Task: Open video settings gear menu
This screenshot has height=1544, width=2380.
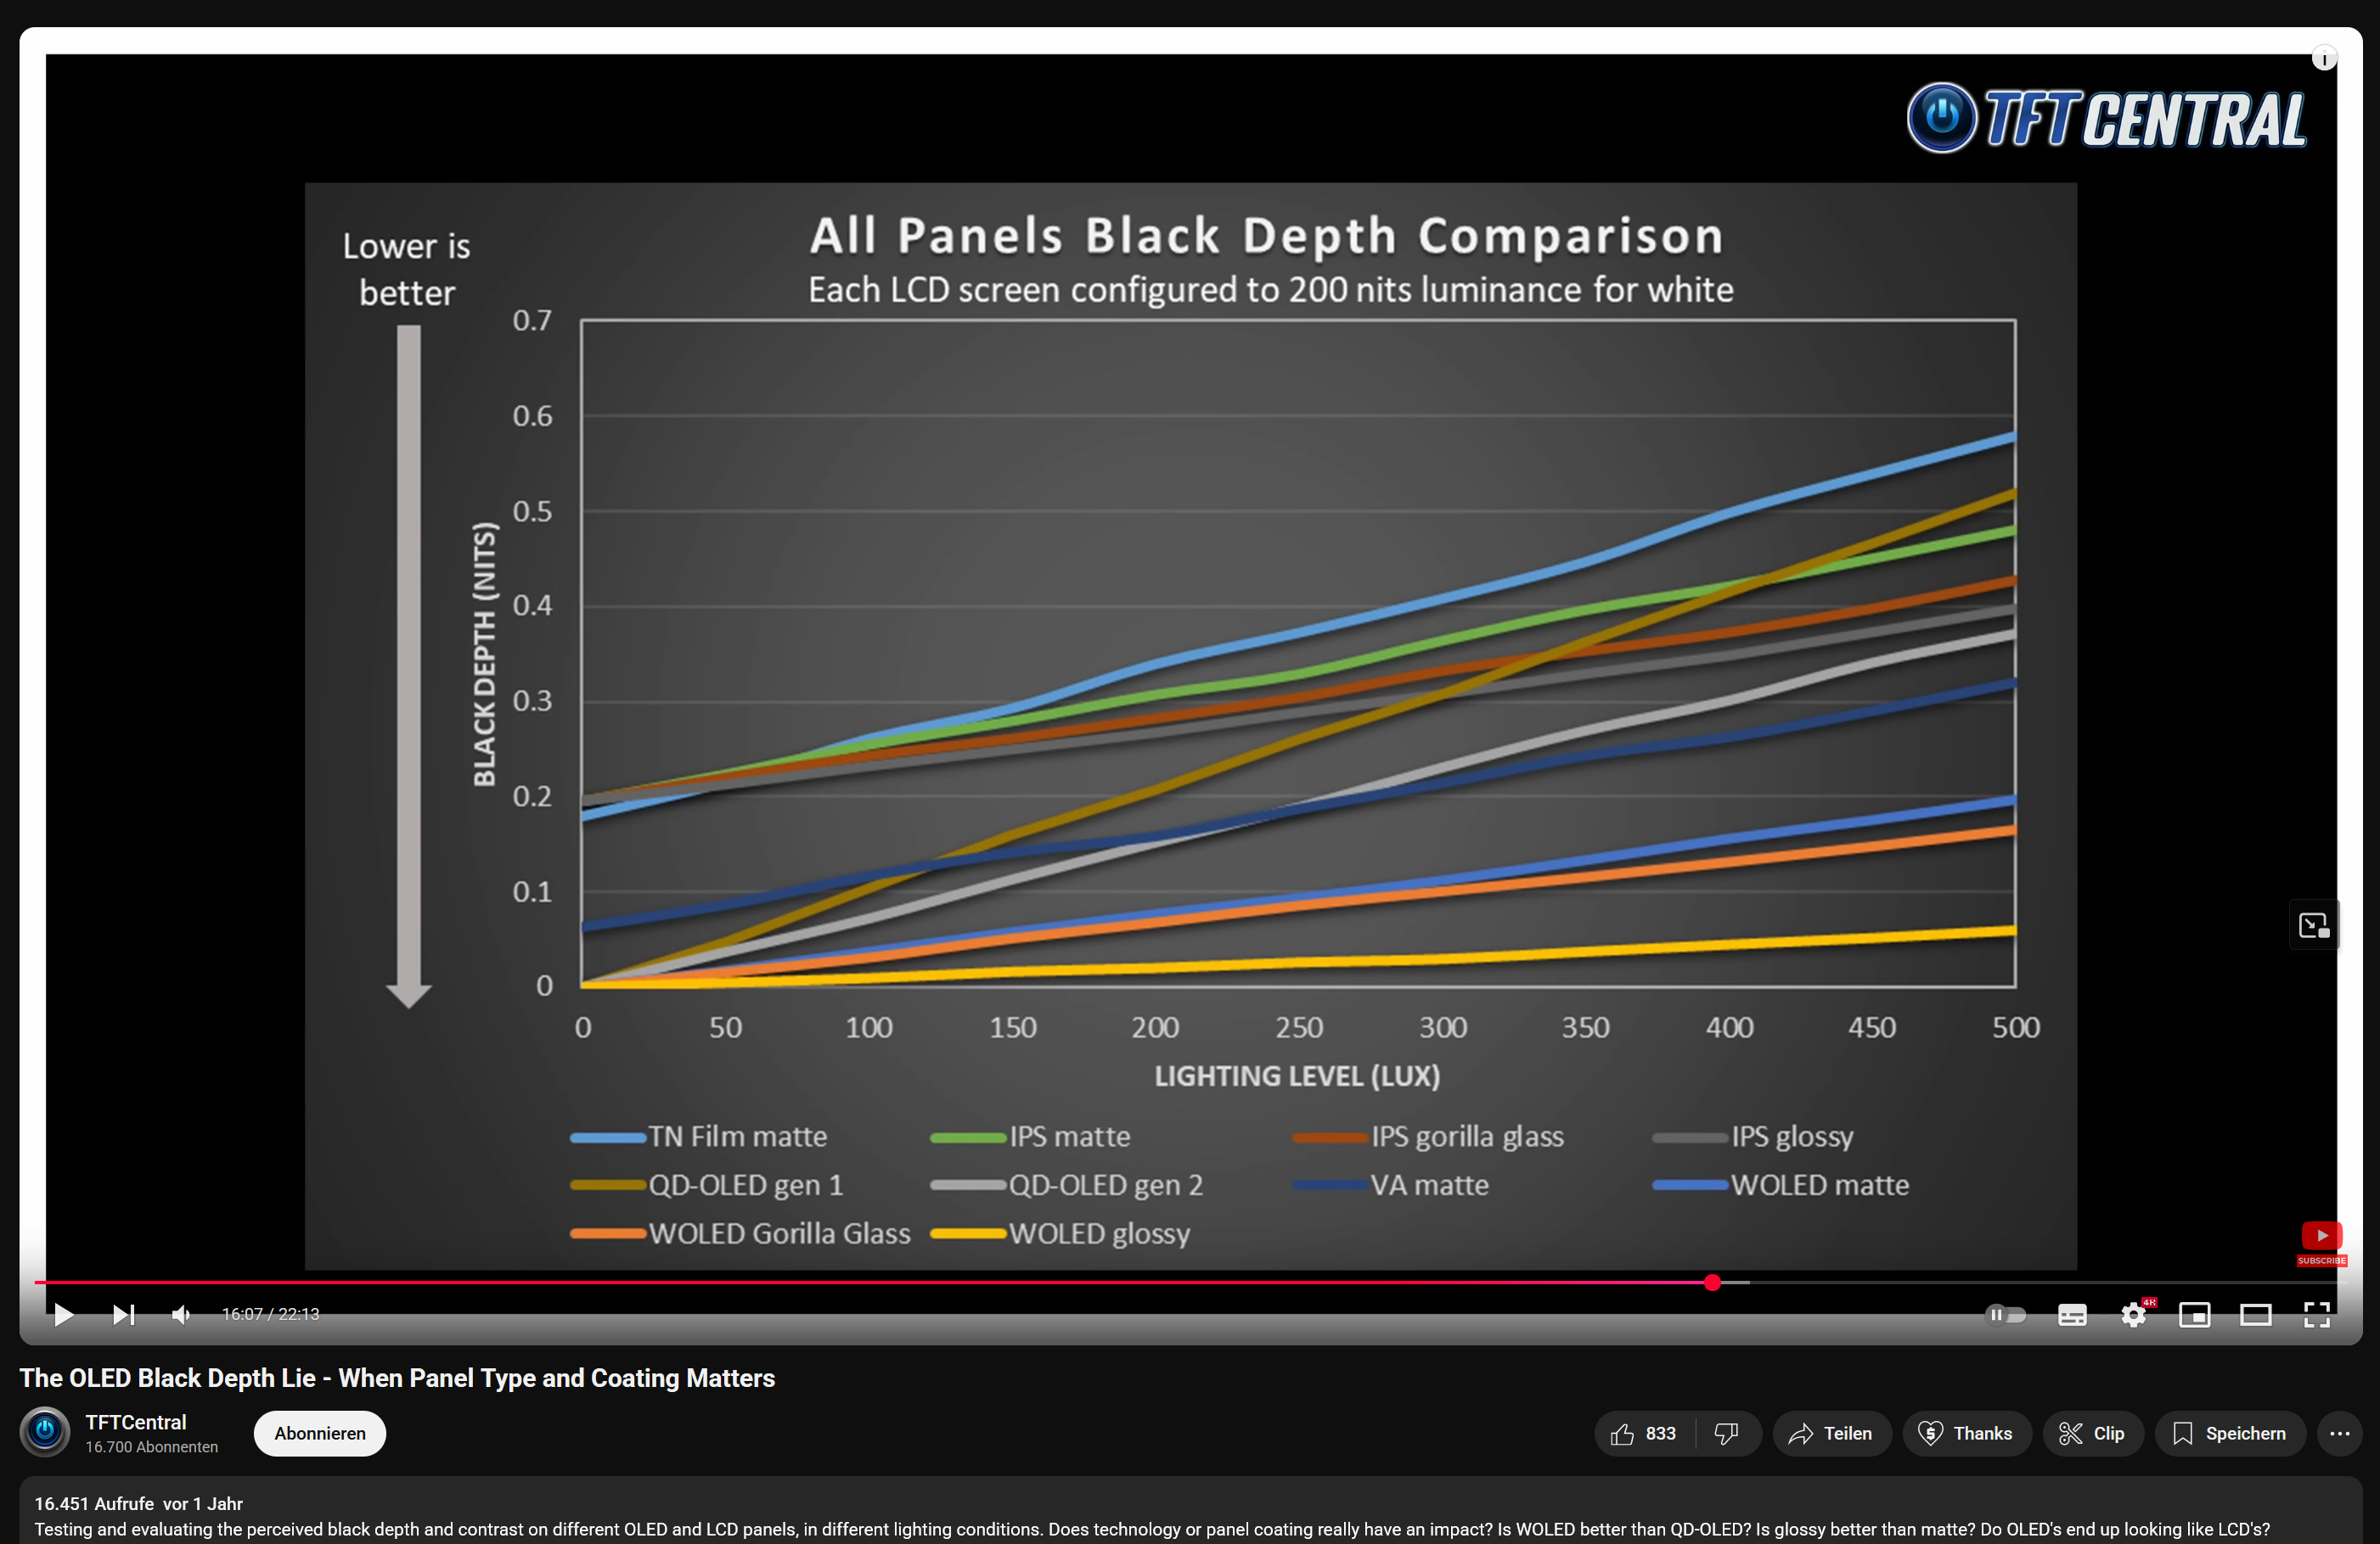Action: point(2133,1314)
